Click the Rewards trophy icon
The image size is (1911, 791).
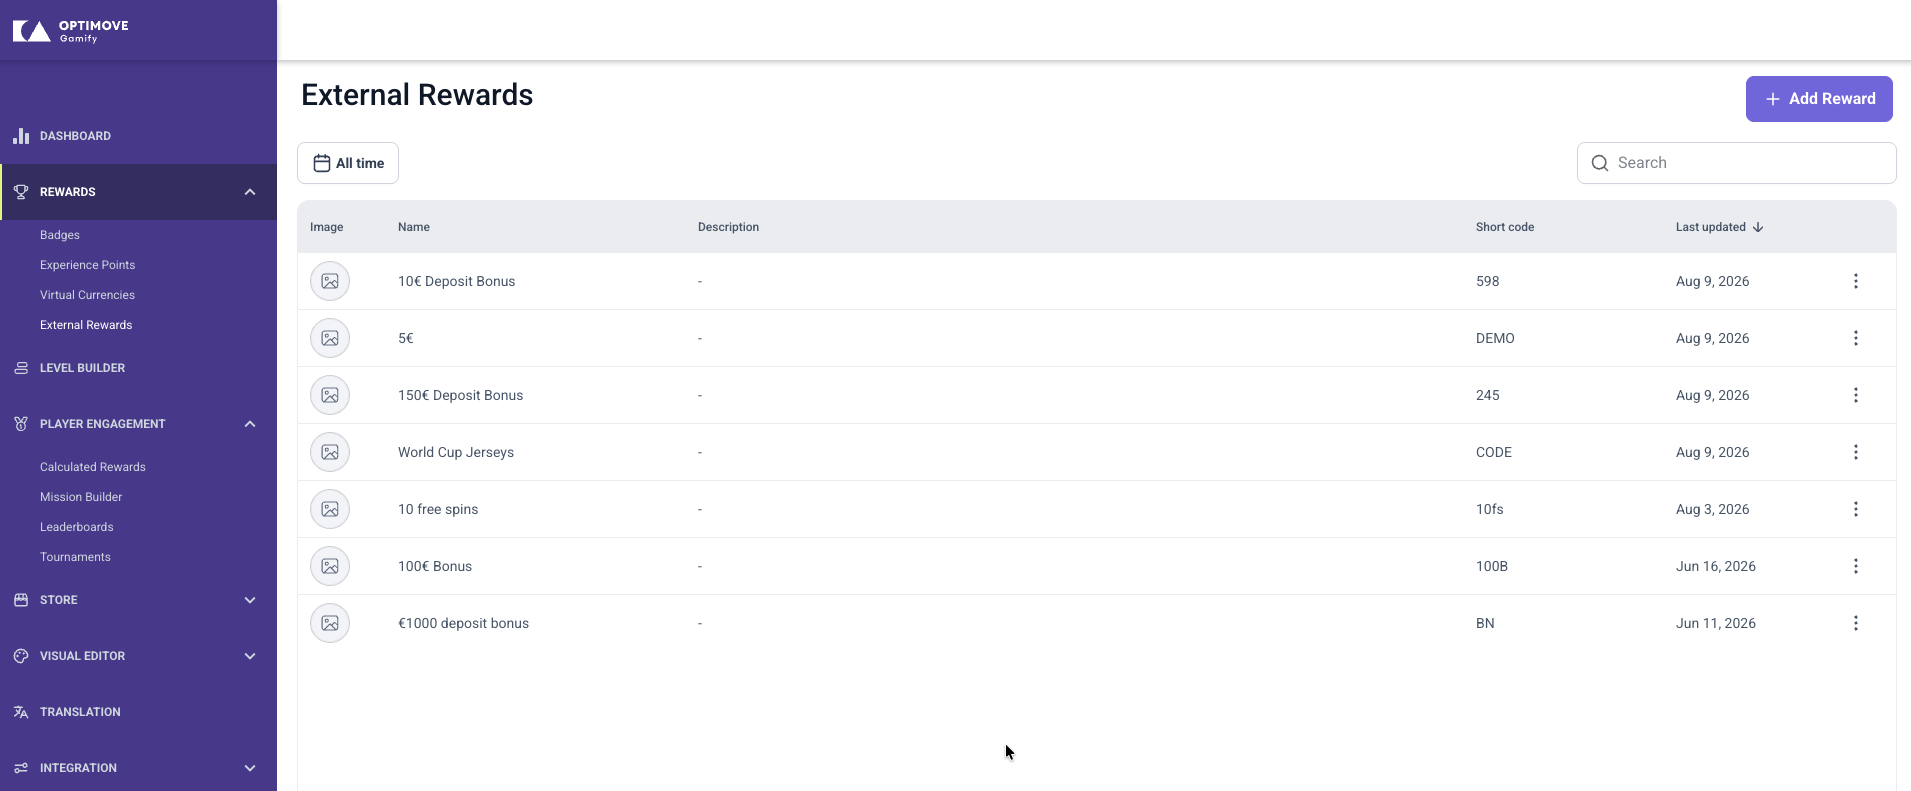coord(21,192)
